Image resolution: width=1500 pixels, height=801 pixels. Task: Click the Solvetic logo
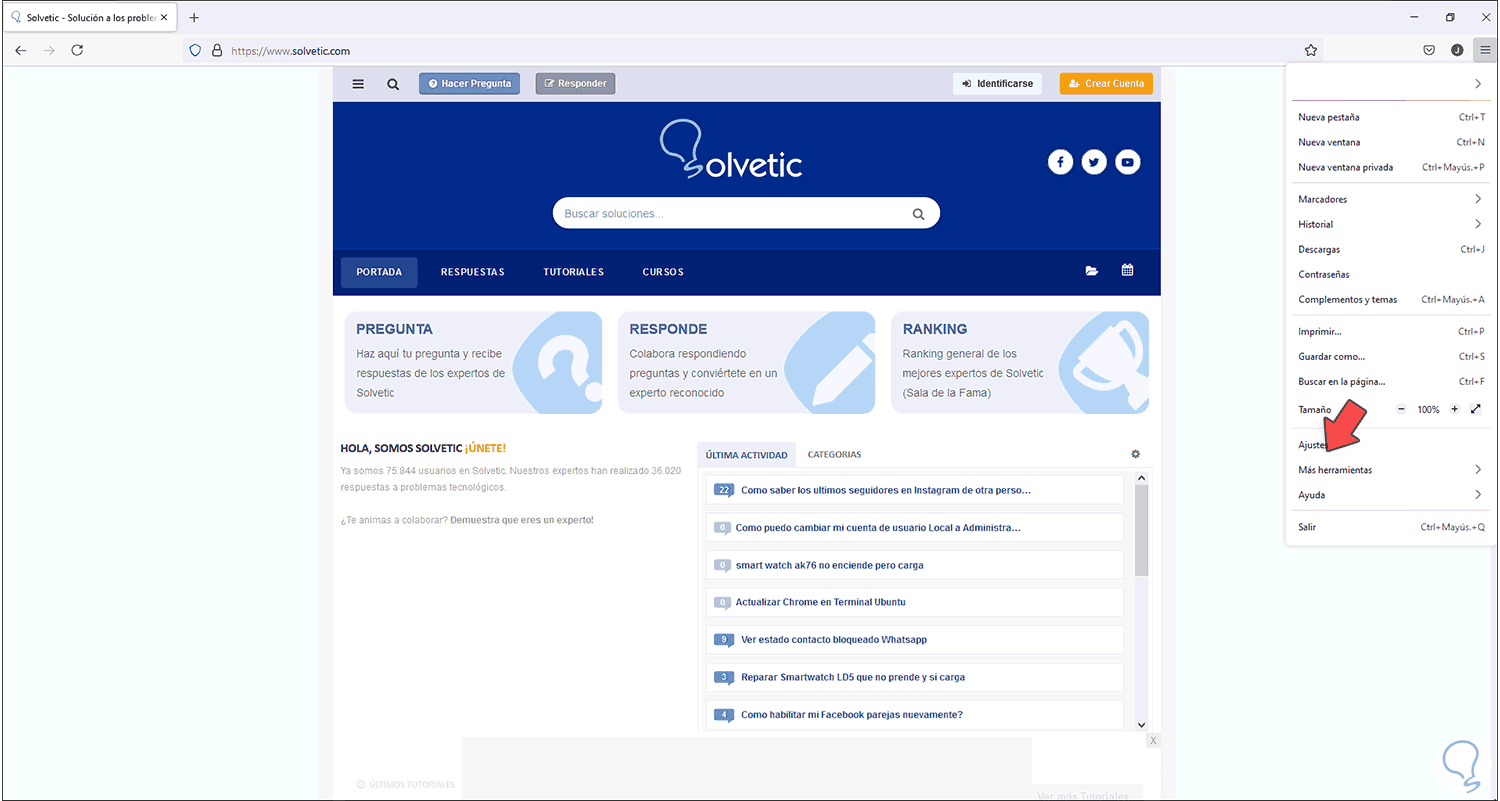click(731, 150)
